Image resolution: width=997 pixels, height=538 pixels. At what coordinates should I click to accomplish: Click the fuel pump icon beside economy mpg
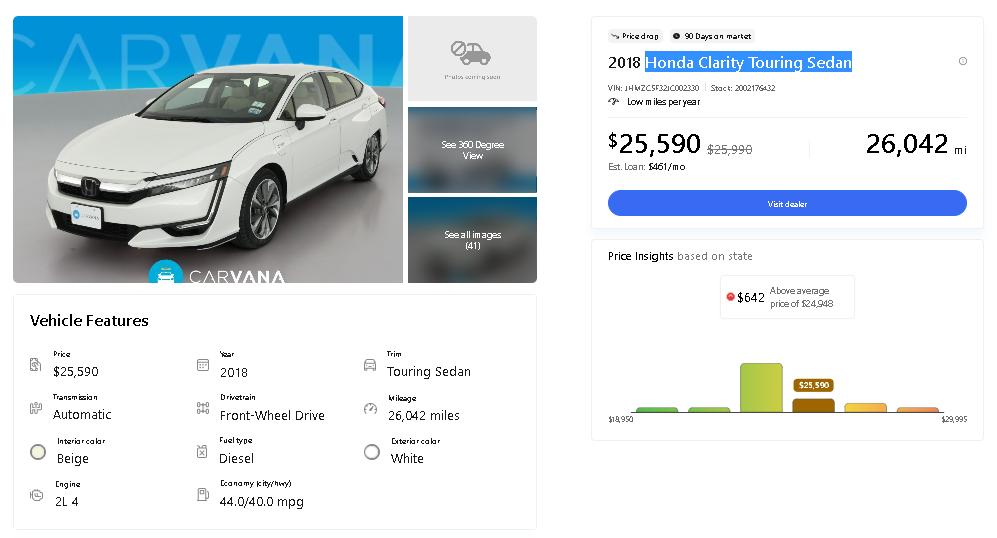(203, 495)
